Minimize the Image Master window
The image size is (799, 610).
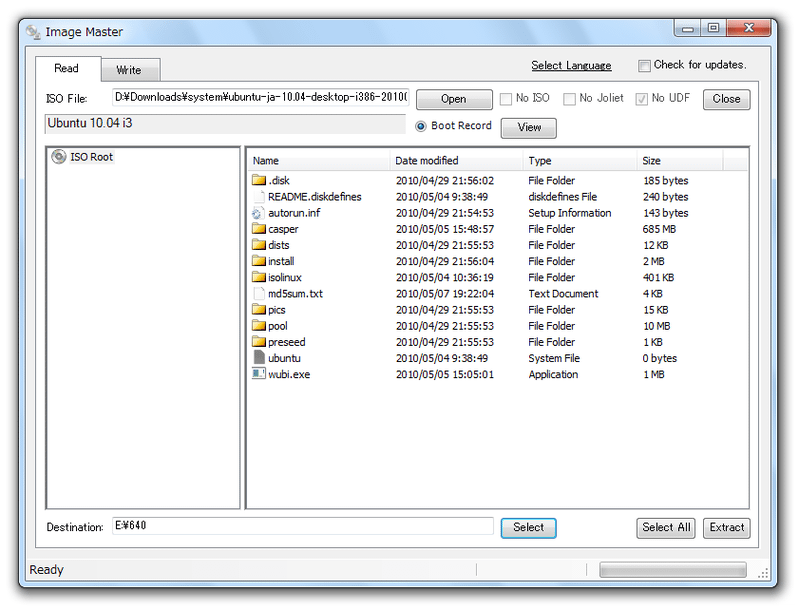click(687, 28)
